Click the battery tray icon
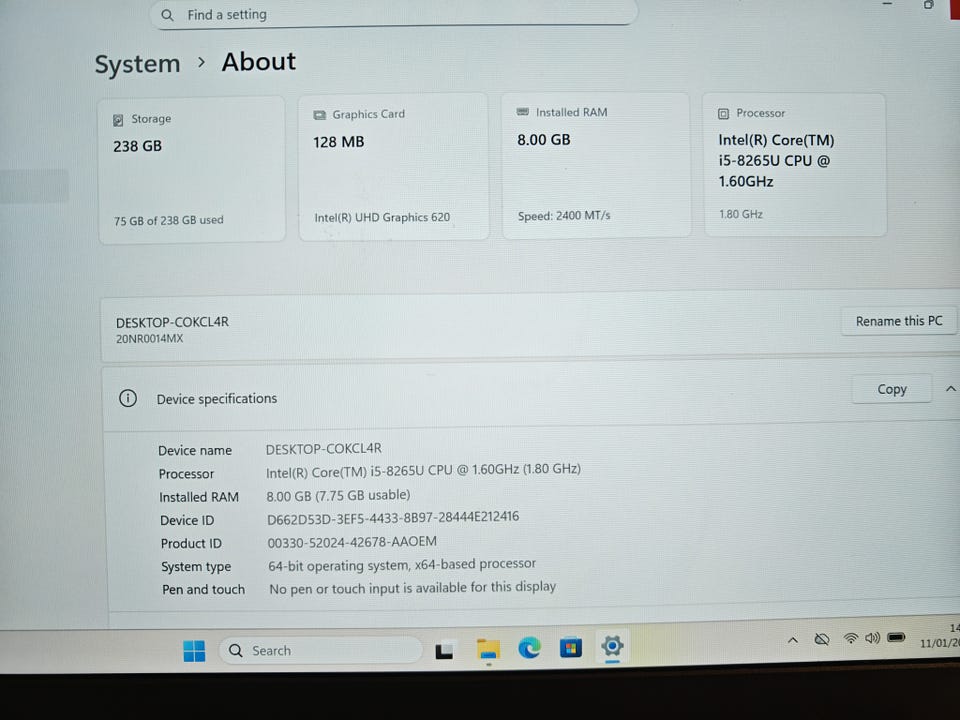Viewport: 960px width, 720px height. tap(896, 638)
